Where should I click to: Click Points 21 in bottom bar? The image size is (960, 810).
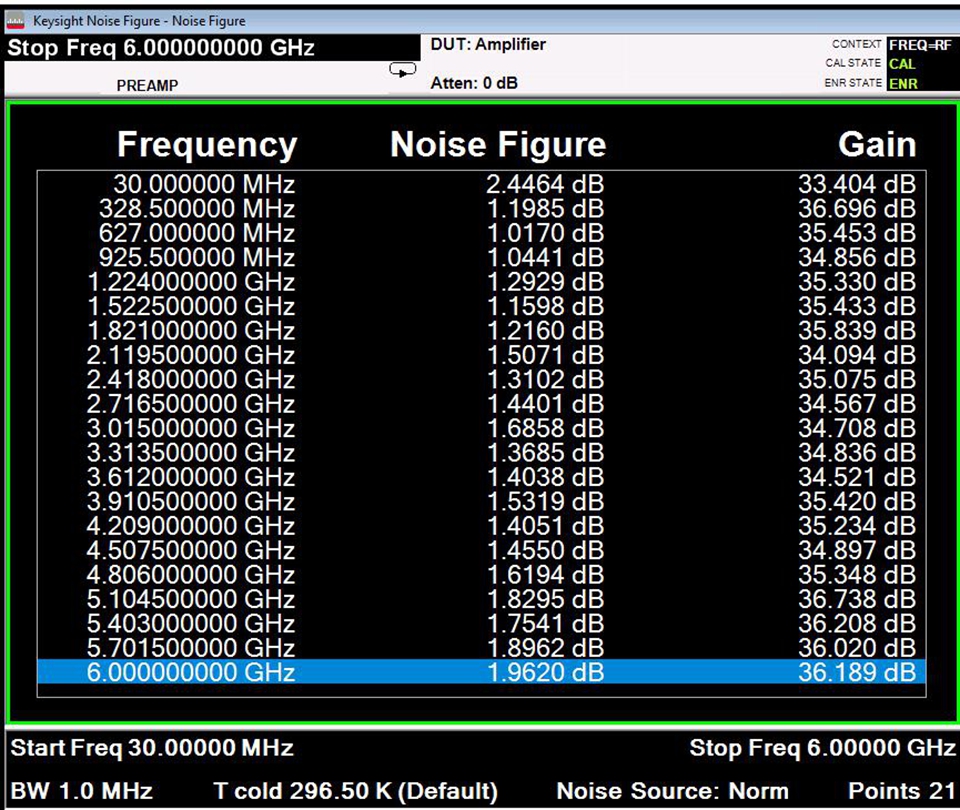point(901,791)
